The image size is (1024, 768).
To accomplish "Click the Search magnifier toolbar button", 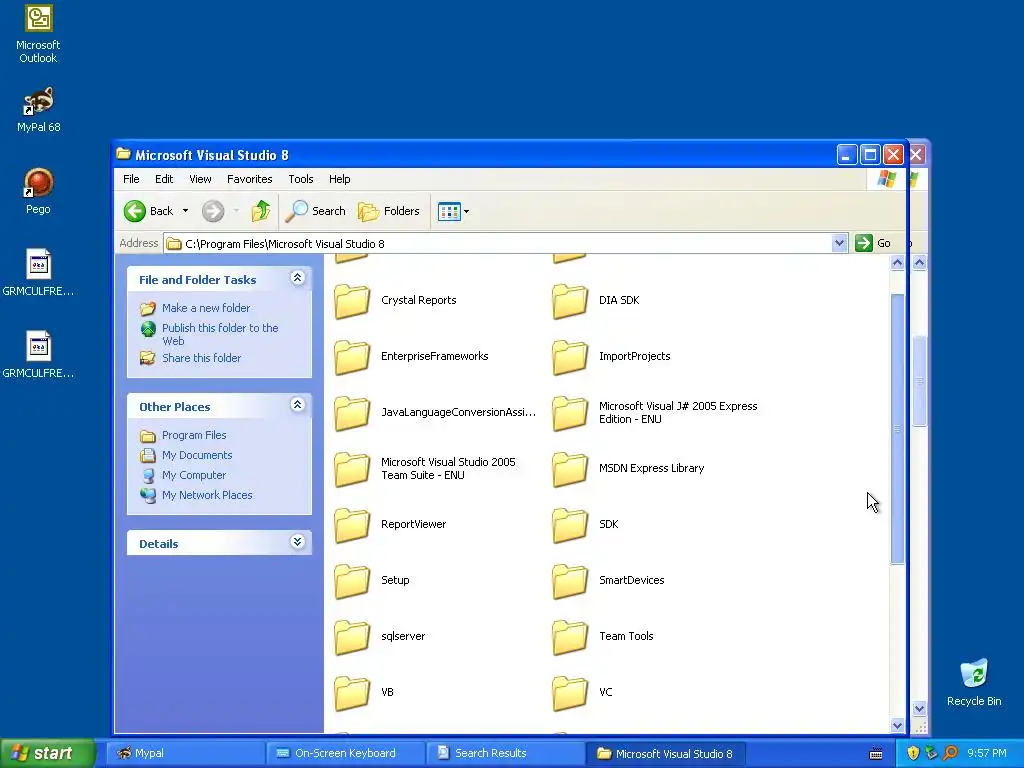I will (x=316, y=211).
